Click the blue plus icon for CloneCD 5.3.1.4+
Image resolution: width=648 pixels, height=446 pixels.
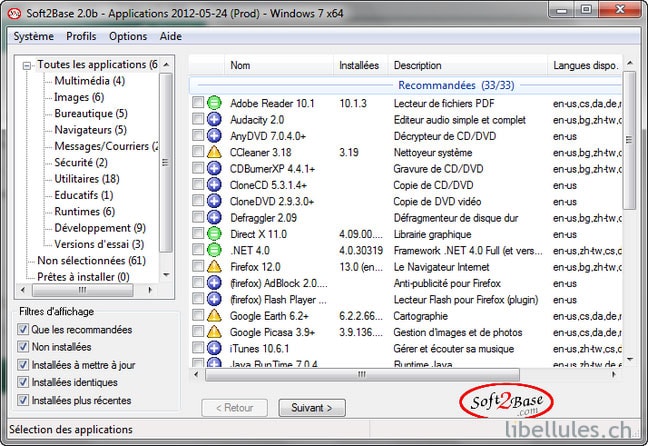[214, 185]
